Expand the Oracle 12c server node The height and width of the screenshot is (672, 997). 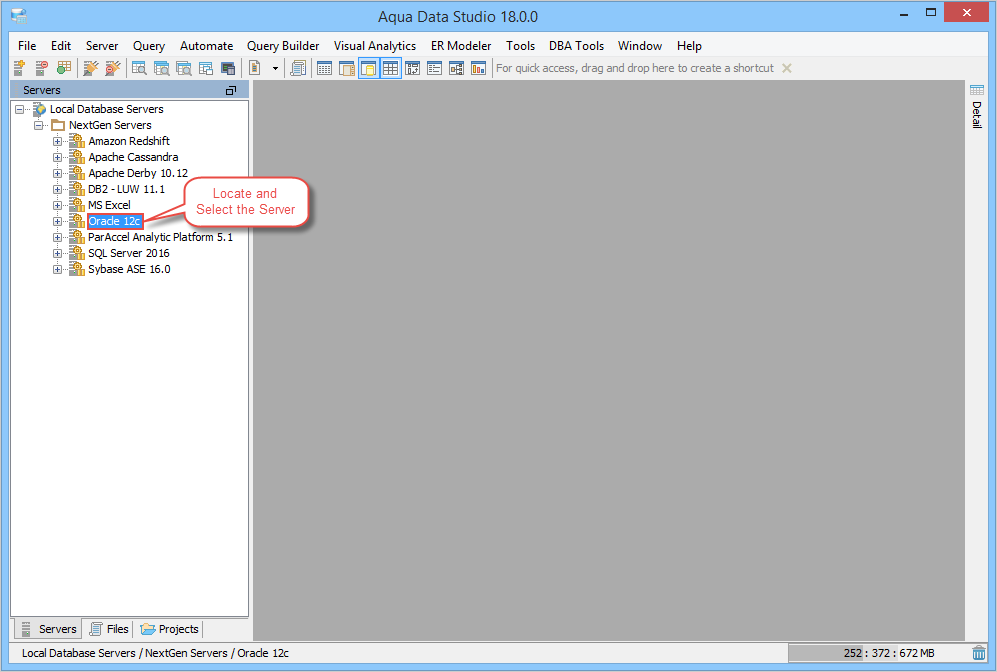click(57, 221)
